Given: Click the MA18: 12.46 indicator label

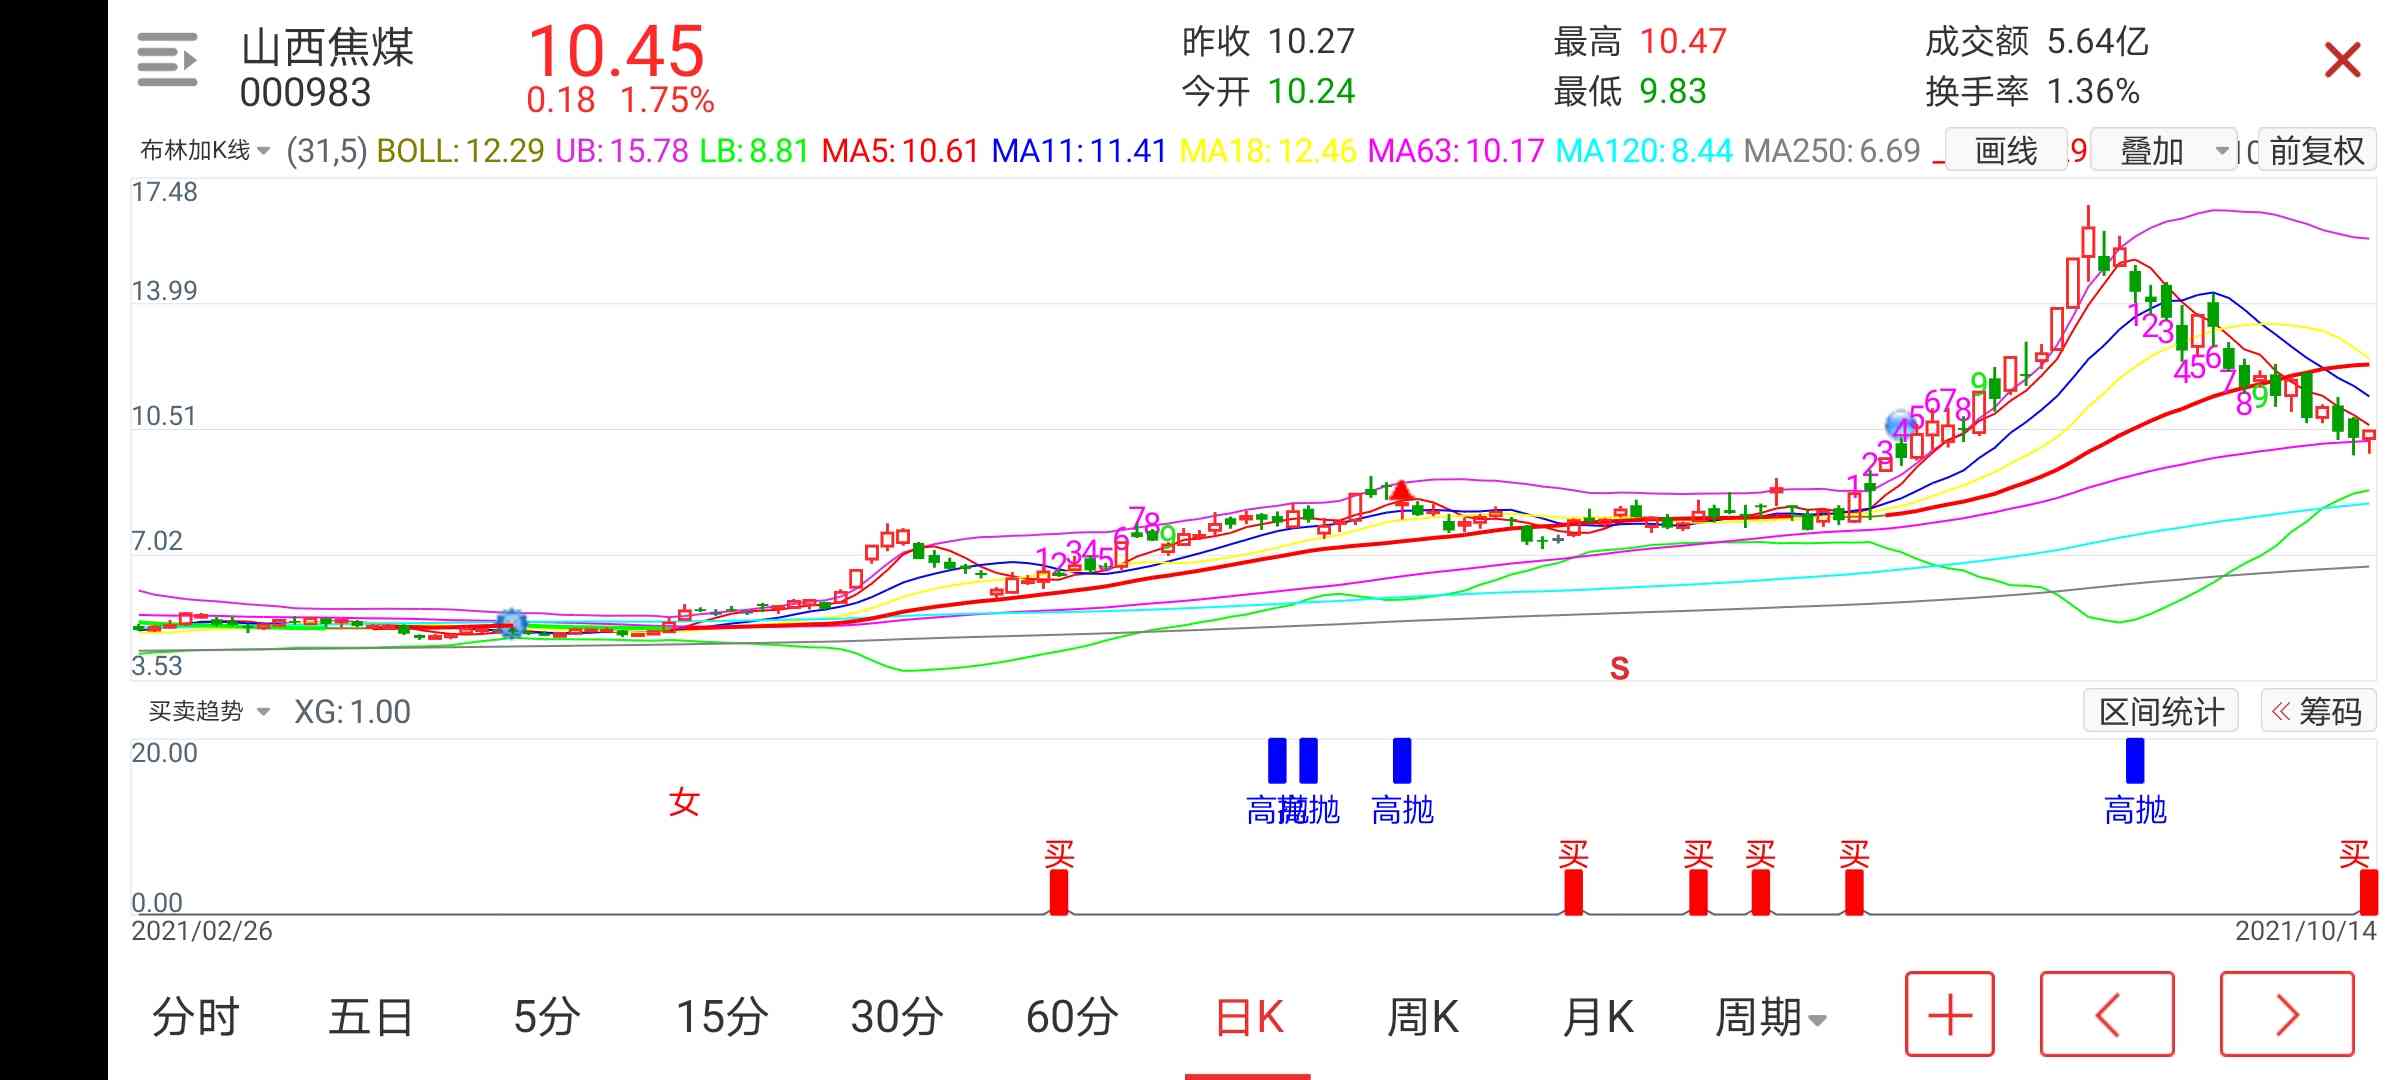Looking at the screenshot, I should pyautogui.click(x=1268, y=151).
